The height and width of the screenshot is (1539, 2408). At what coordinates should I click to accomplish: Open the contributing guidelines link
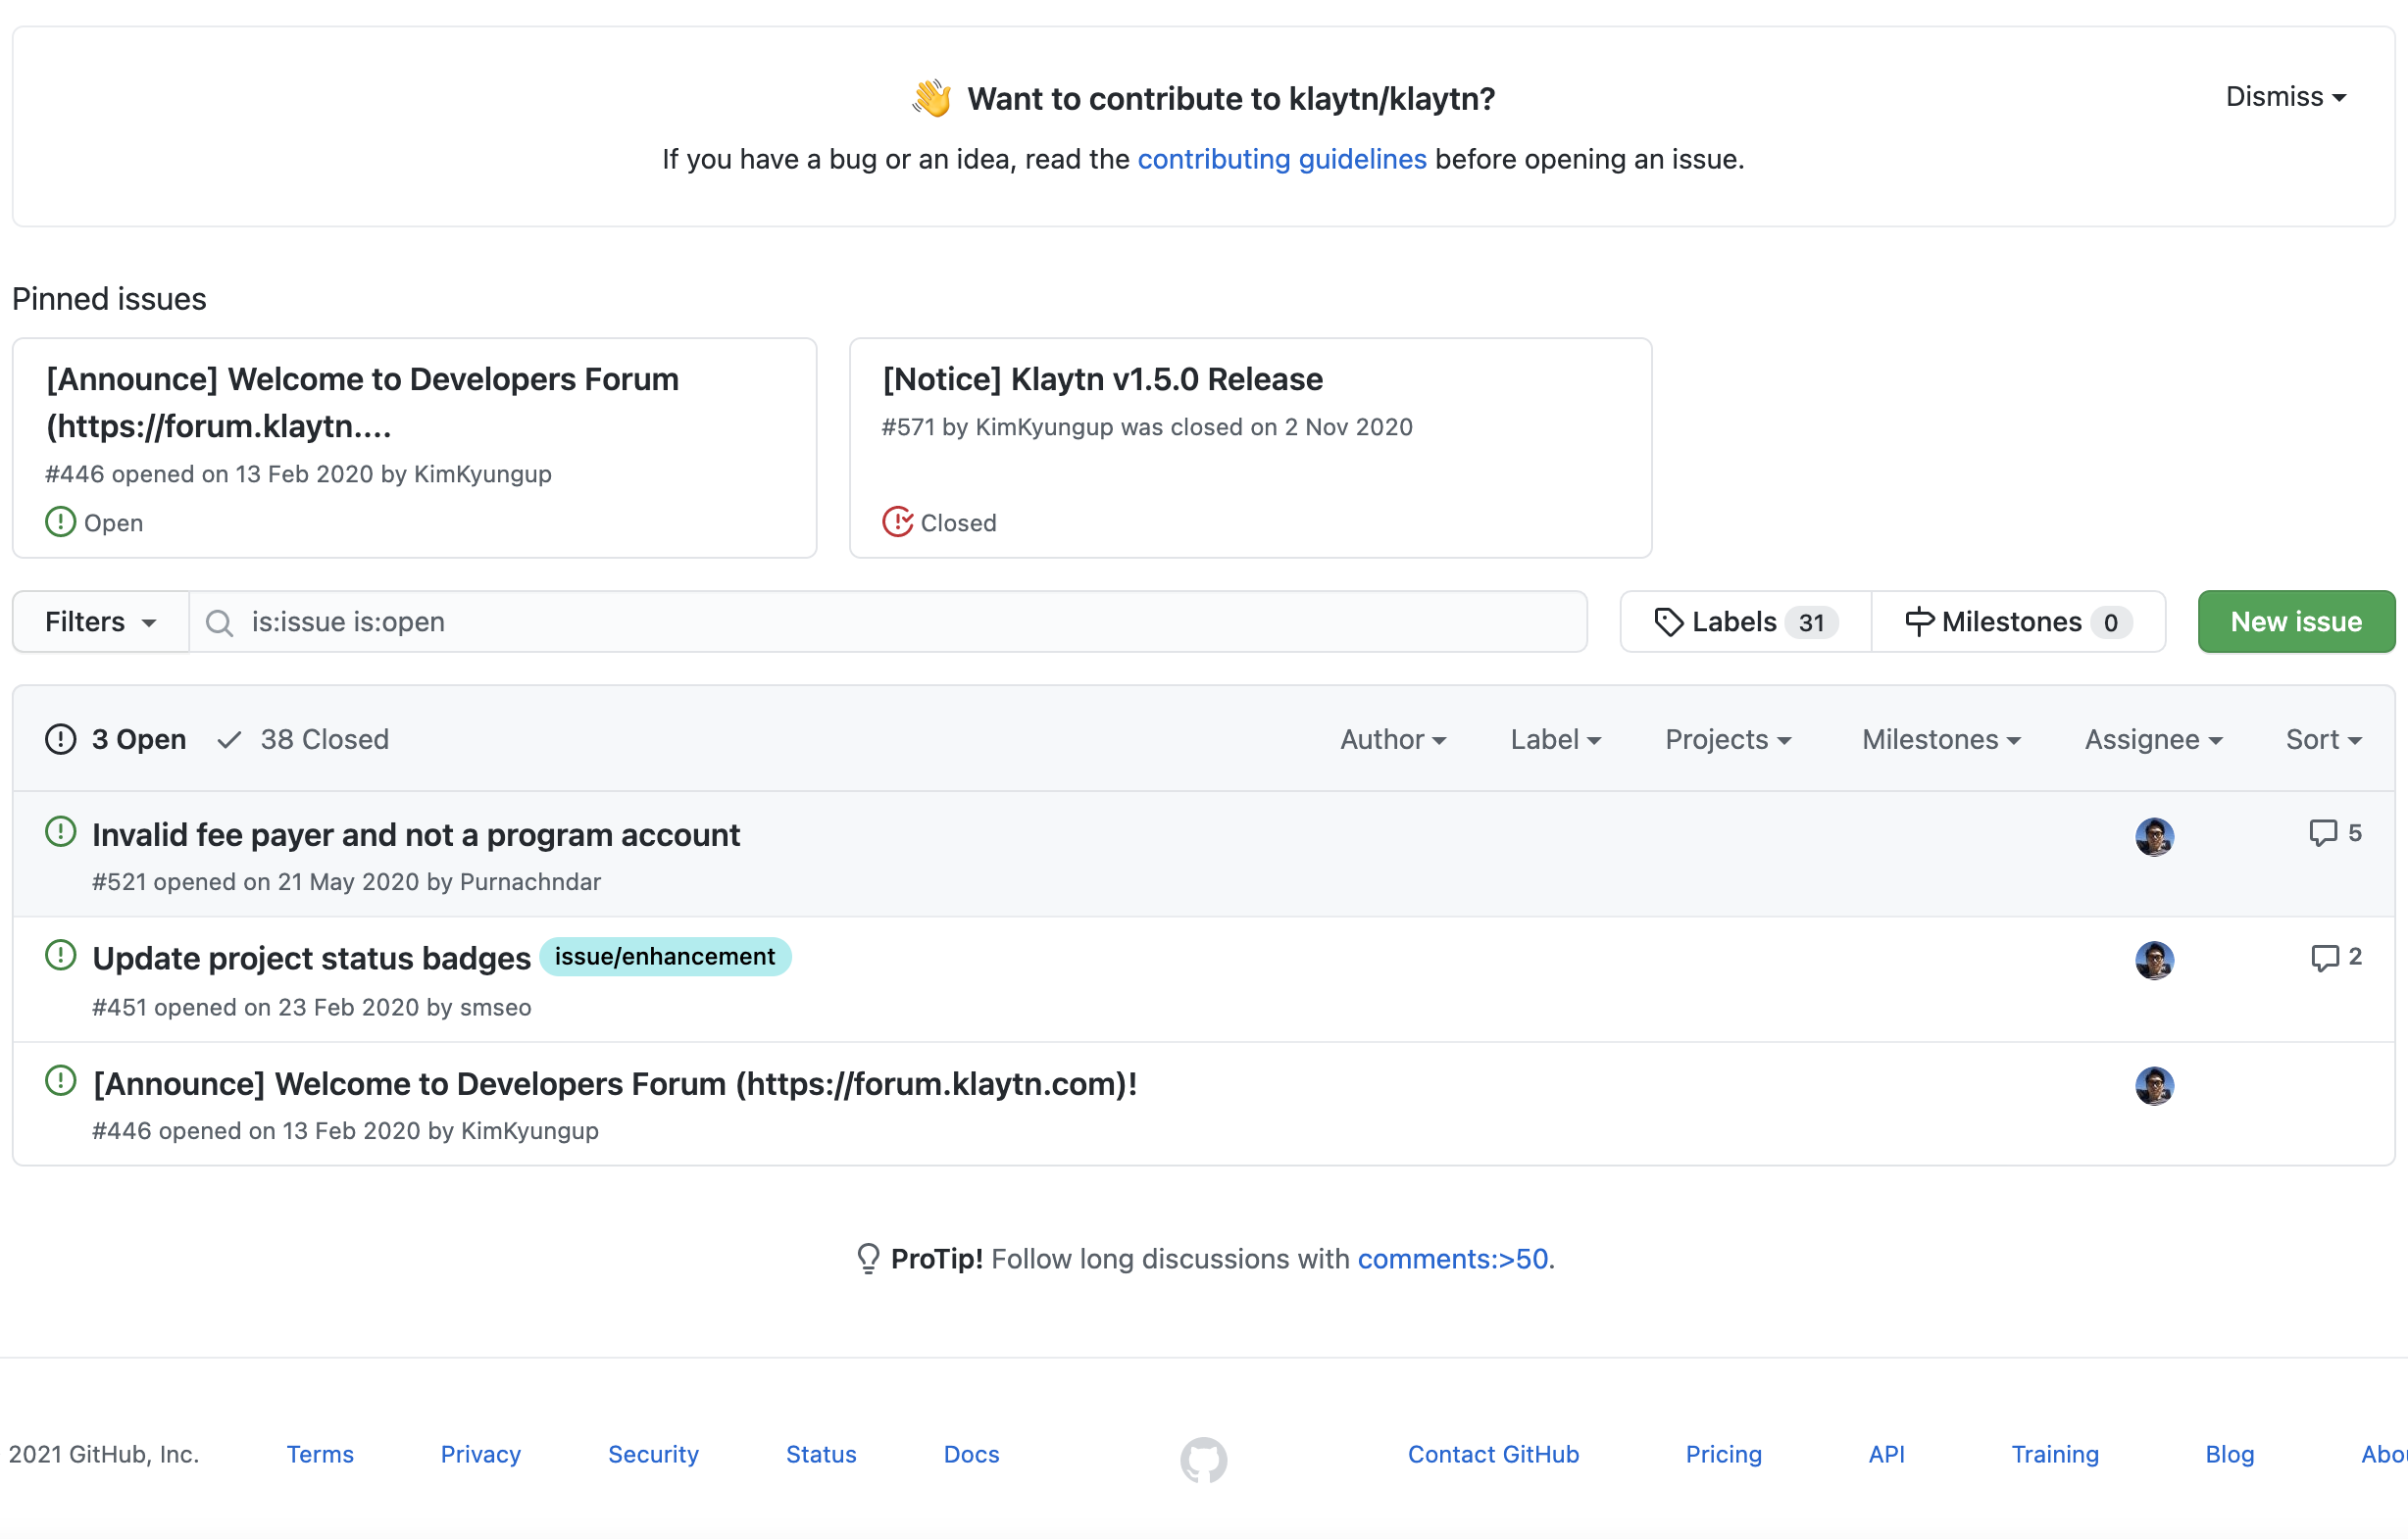(1281, 159)
